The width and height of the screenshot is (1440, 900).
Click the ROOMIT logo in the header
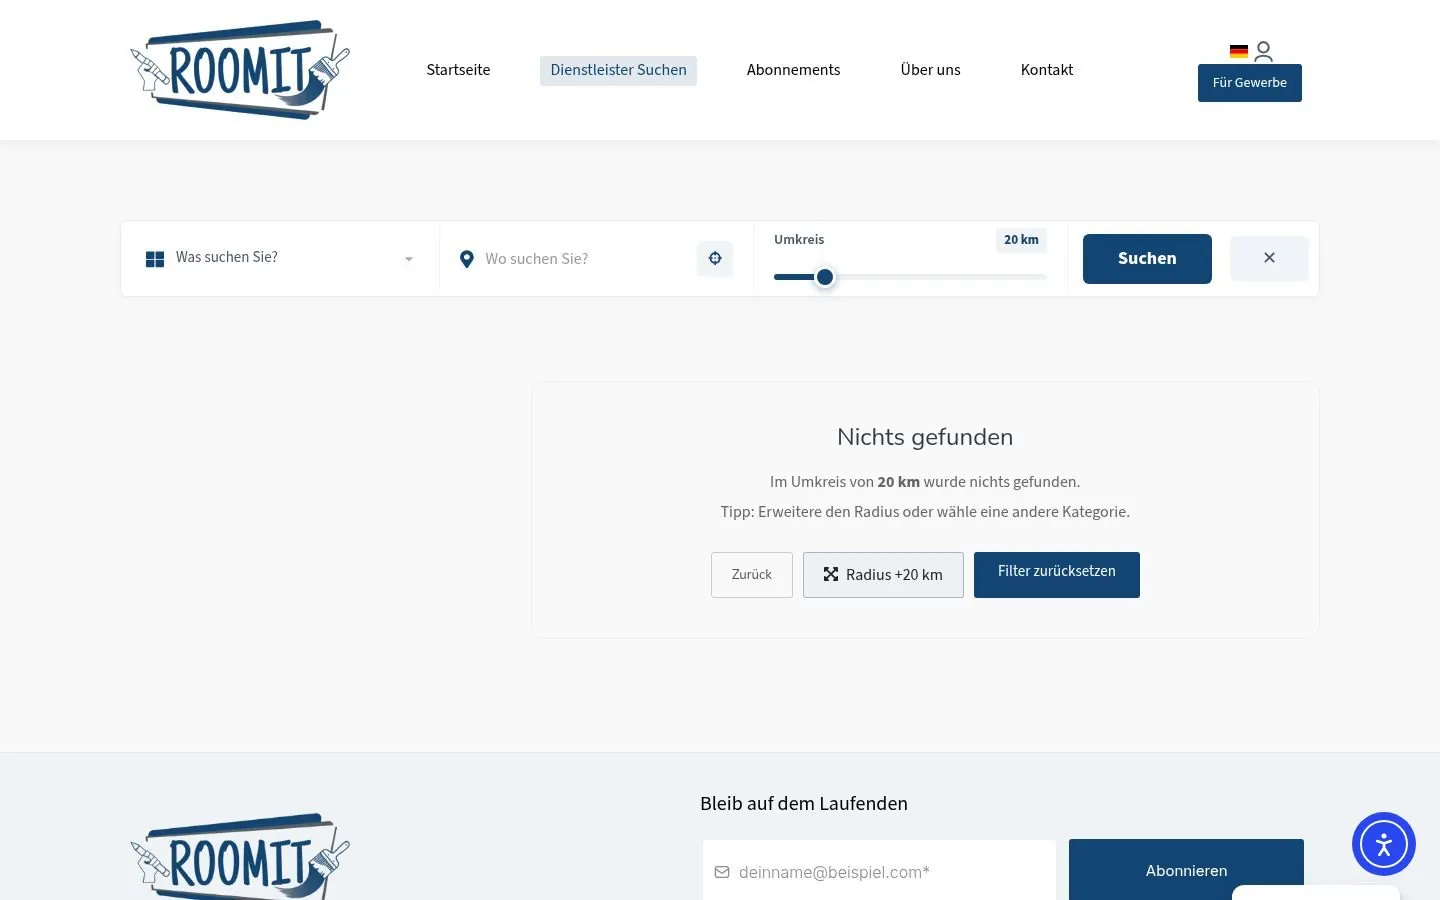coord(240,70)
